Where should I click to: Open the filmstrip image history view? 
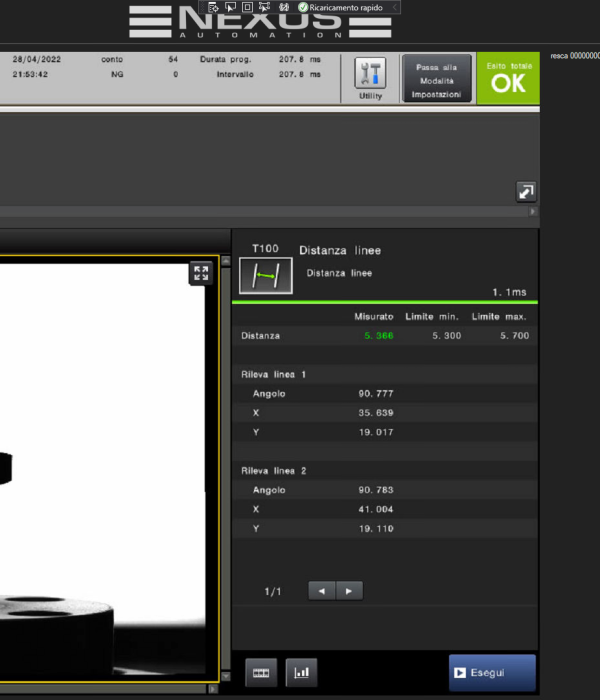260,674
